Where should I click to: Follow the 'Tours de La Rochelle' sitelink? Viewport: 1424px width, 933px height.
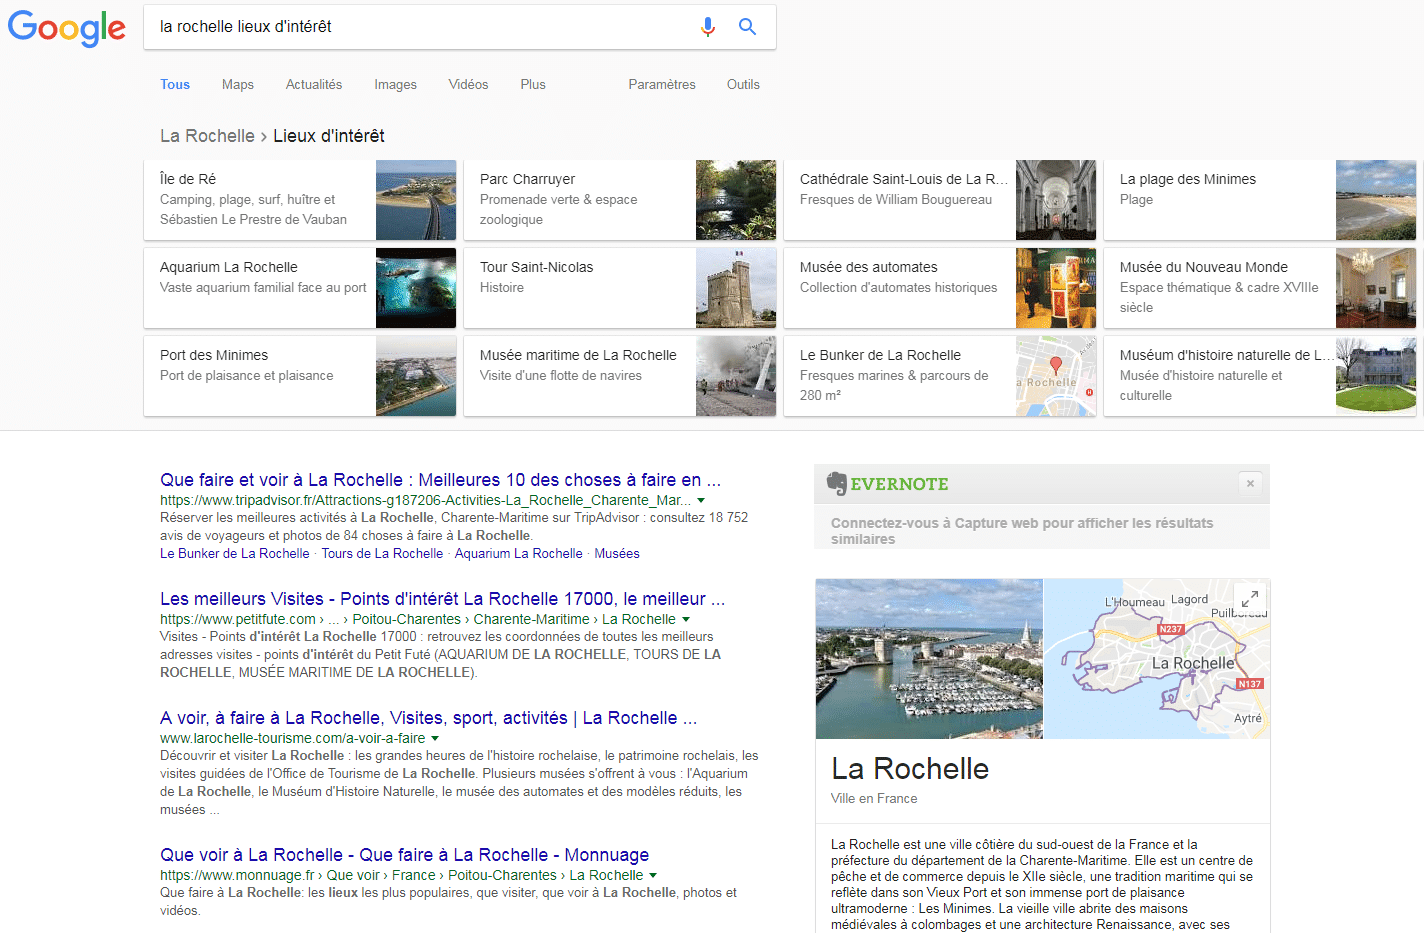(x=382, y=554)
